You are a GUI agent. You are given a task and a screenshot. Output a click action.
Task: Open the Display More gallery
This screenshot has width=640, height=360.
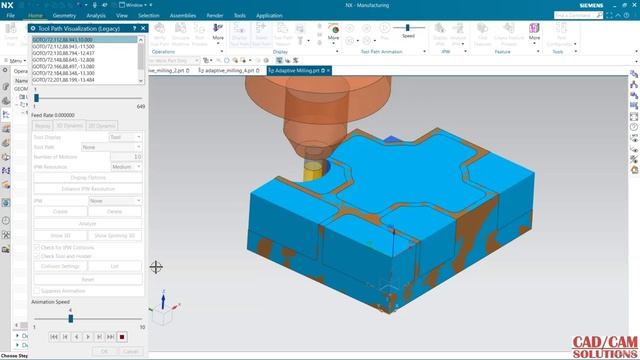333,32
